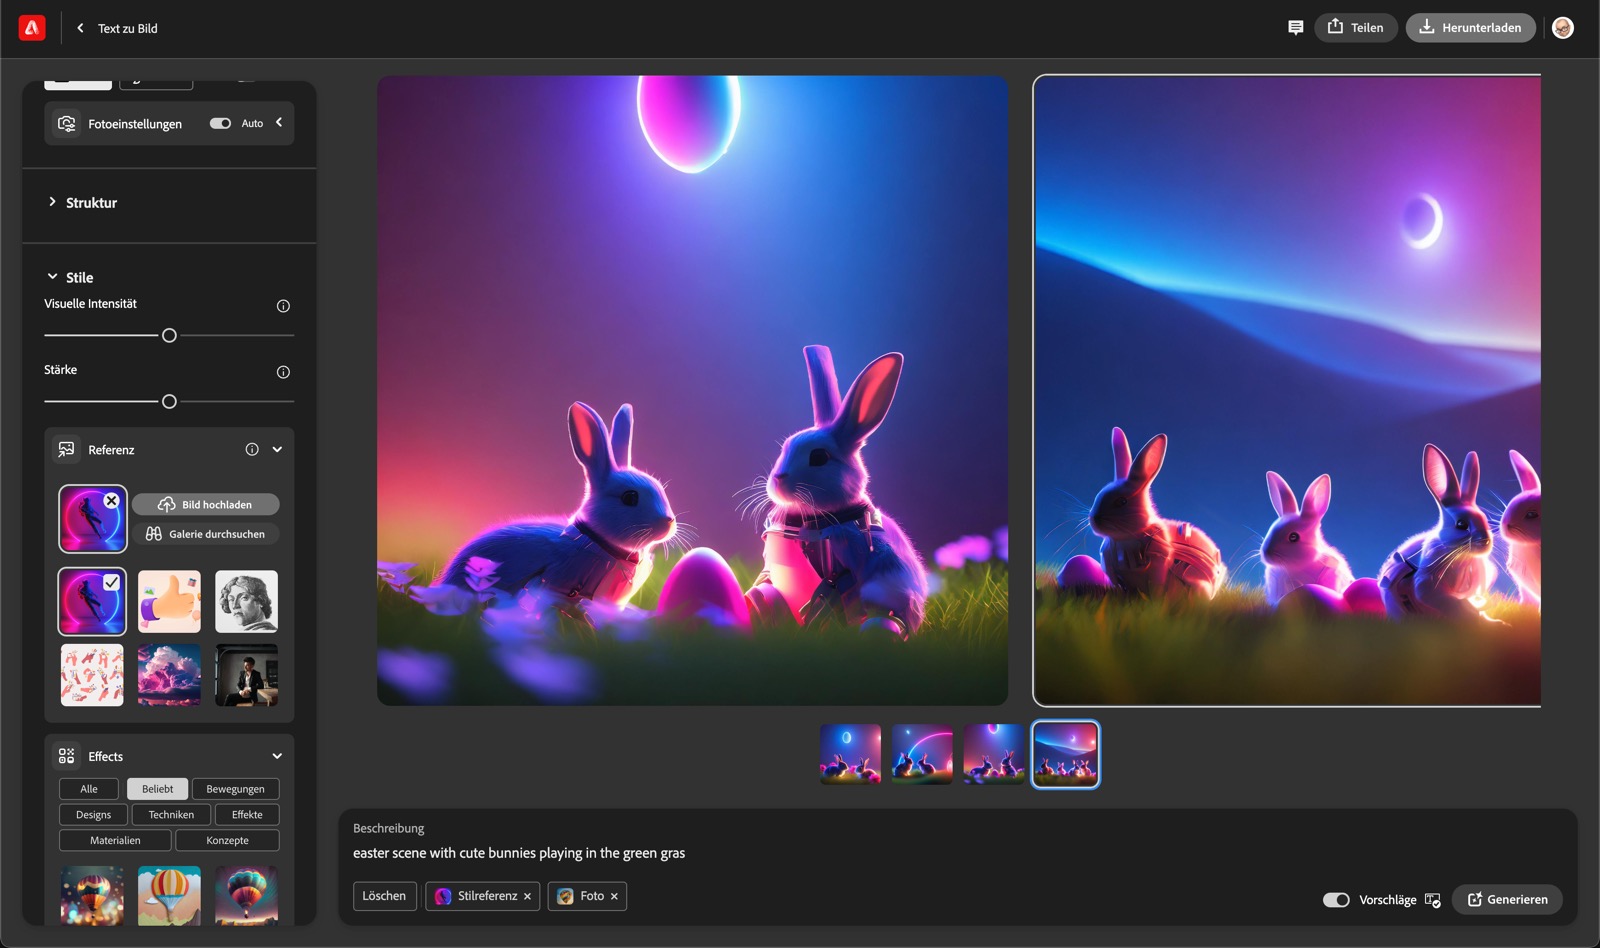Go back with arrow beside Text zu Bild

point(80,28)
